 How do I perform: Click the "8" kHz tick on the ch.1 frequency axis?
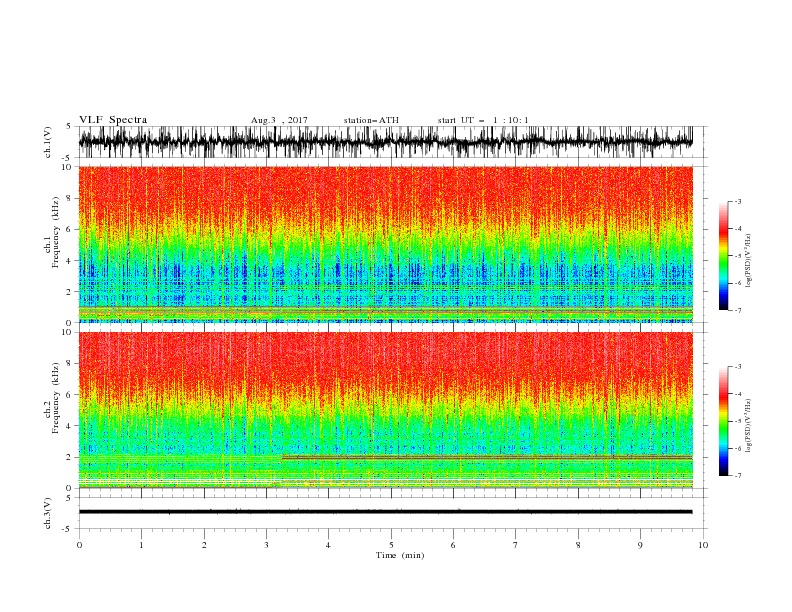[x=69, y=198]
